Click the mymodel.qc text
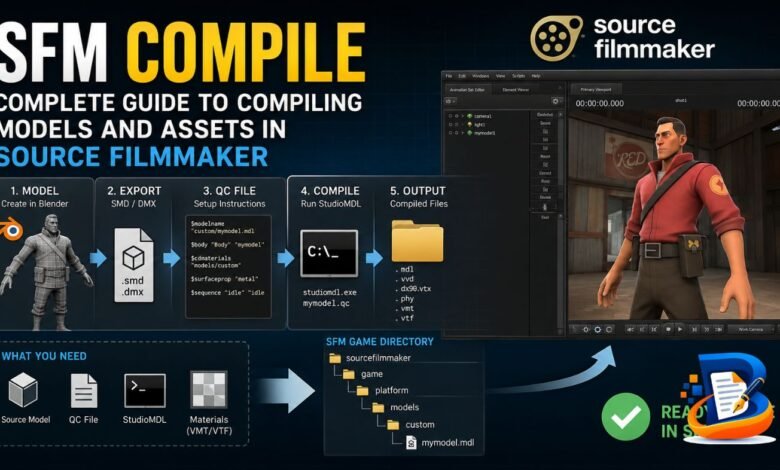The width and height of the screenshot is (780, 470). click(x=326, y=303)
